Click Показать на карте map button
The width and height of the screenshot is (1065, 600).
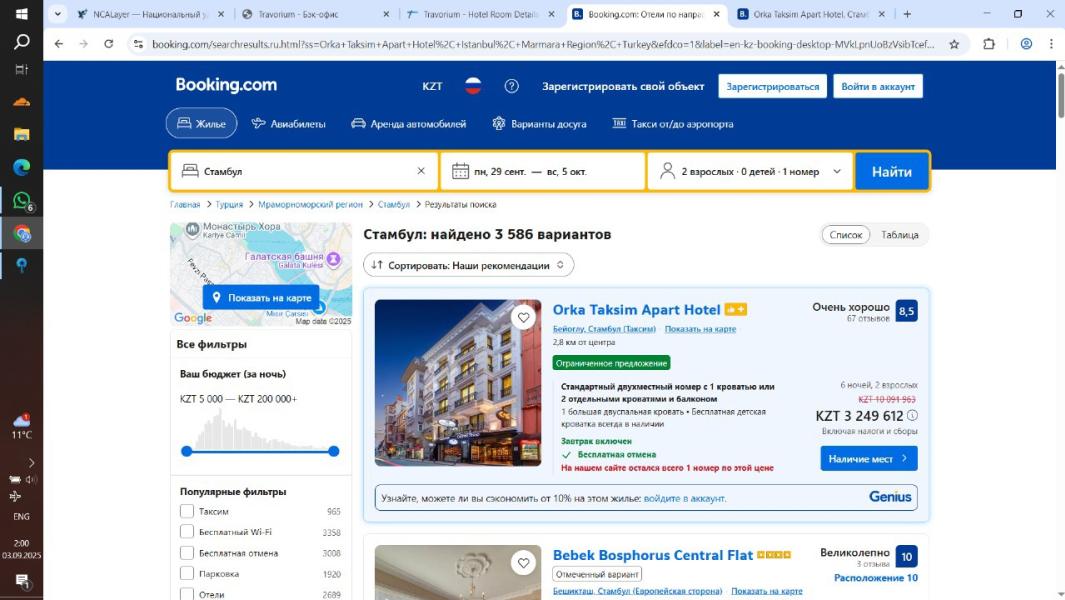click(261, 298)
